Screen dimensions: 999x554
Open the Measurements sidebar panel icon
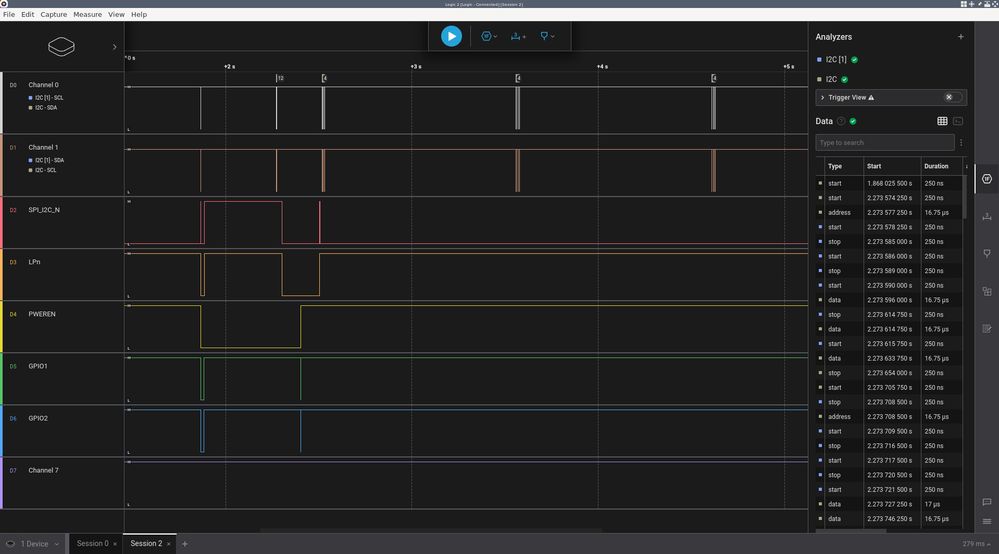tap(986, 217)
